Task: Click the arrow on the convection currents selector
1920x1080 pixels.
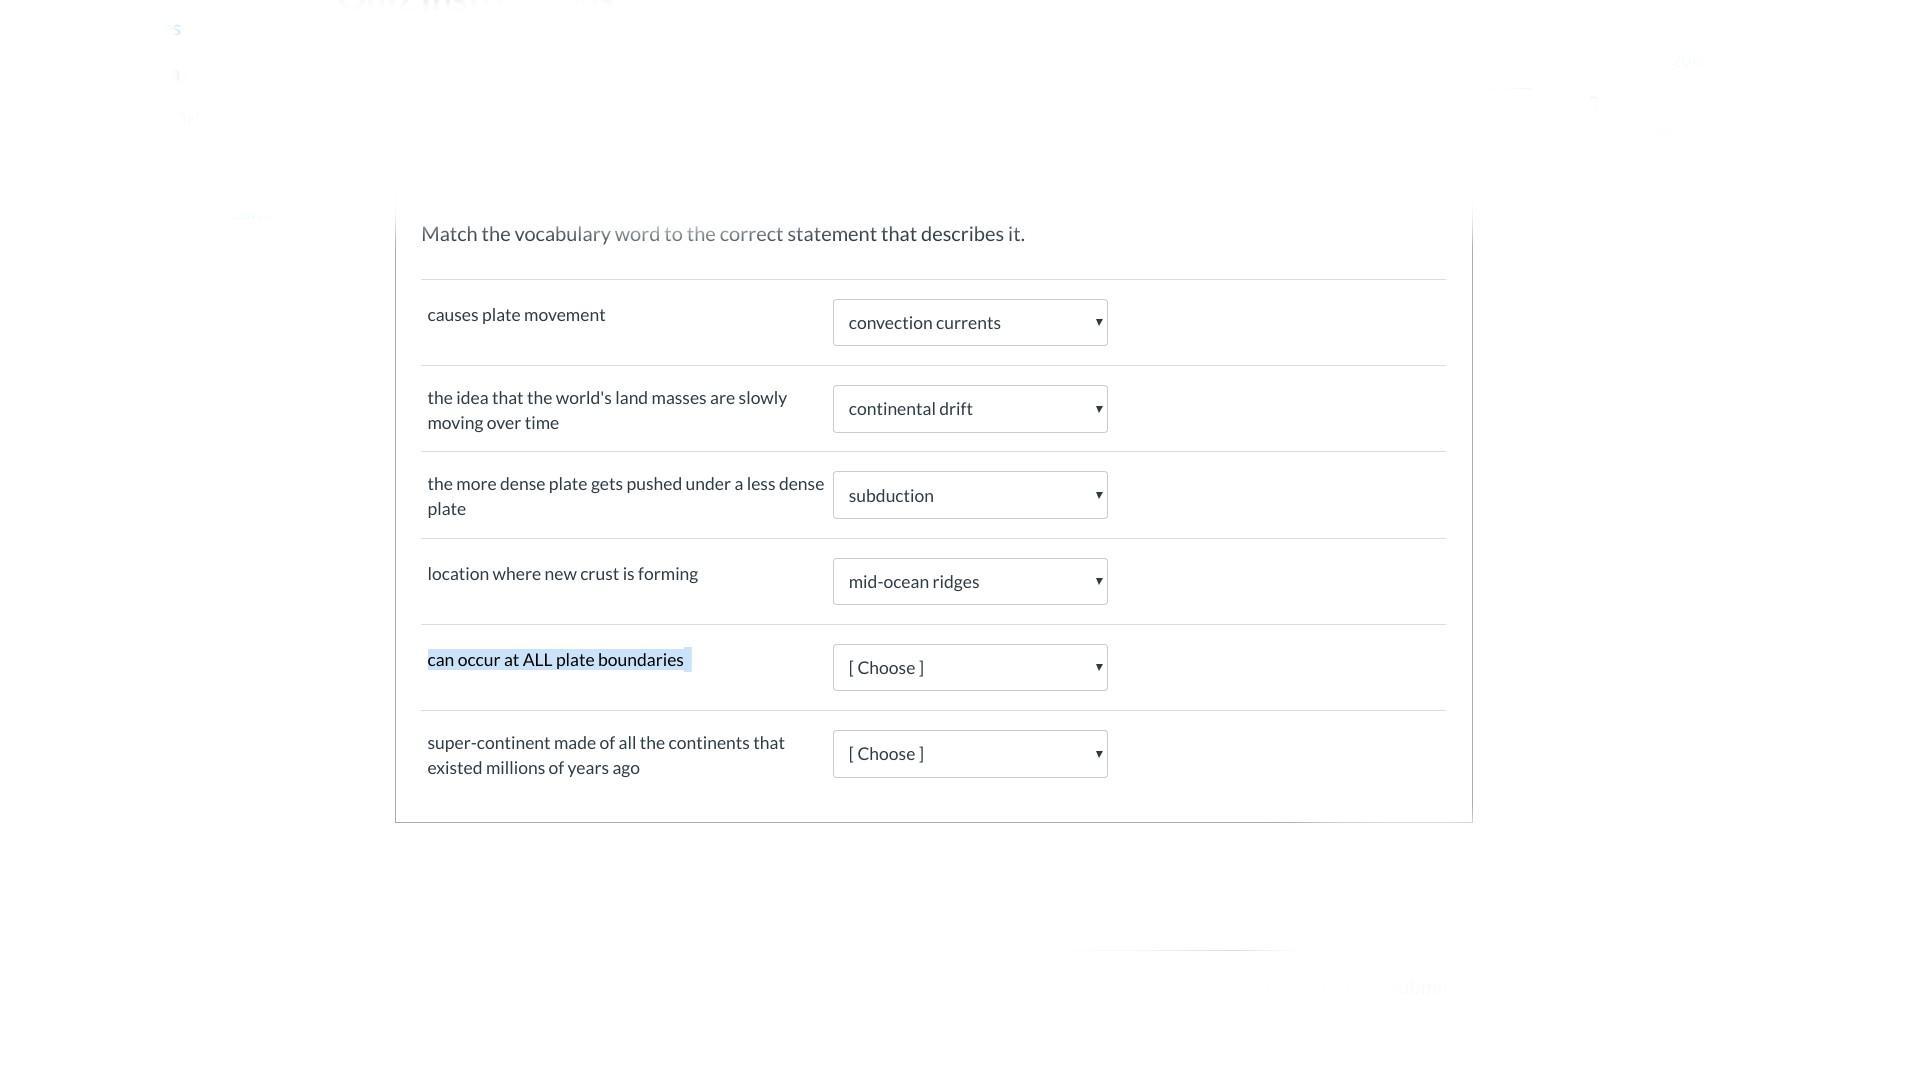Action: coord(1098,323)
